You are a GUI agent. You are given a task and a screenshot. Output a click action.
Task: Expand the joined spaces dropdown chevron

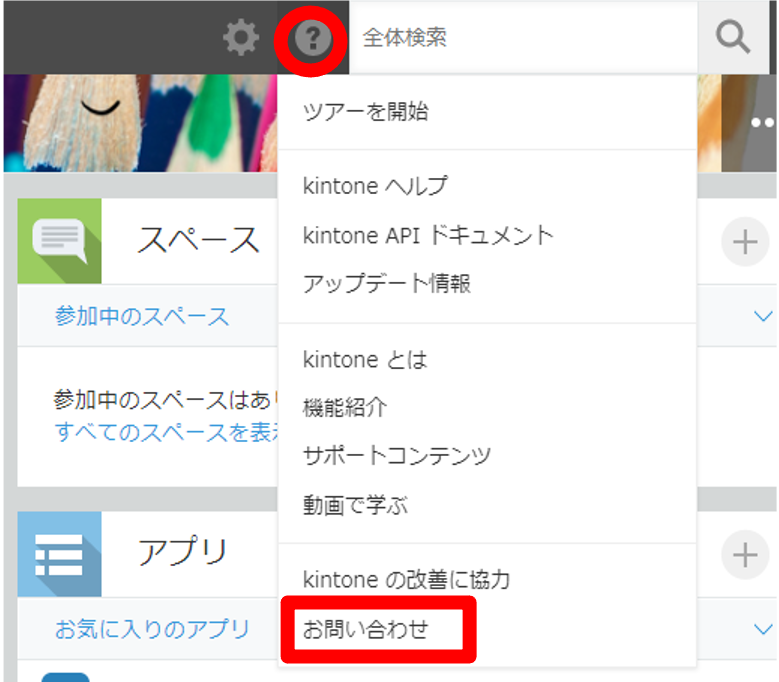[x=762, y=317]
